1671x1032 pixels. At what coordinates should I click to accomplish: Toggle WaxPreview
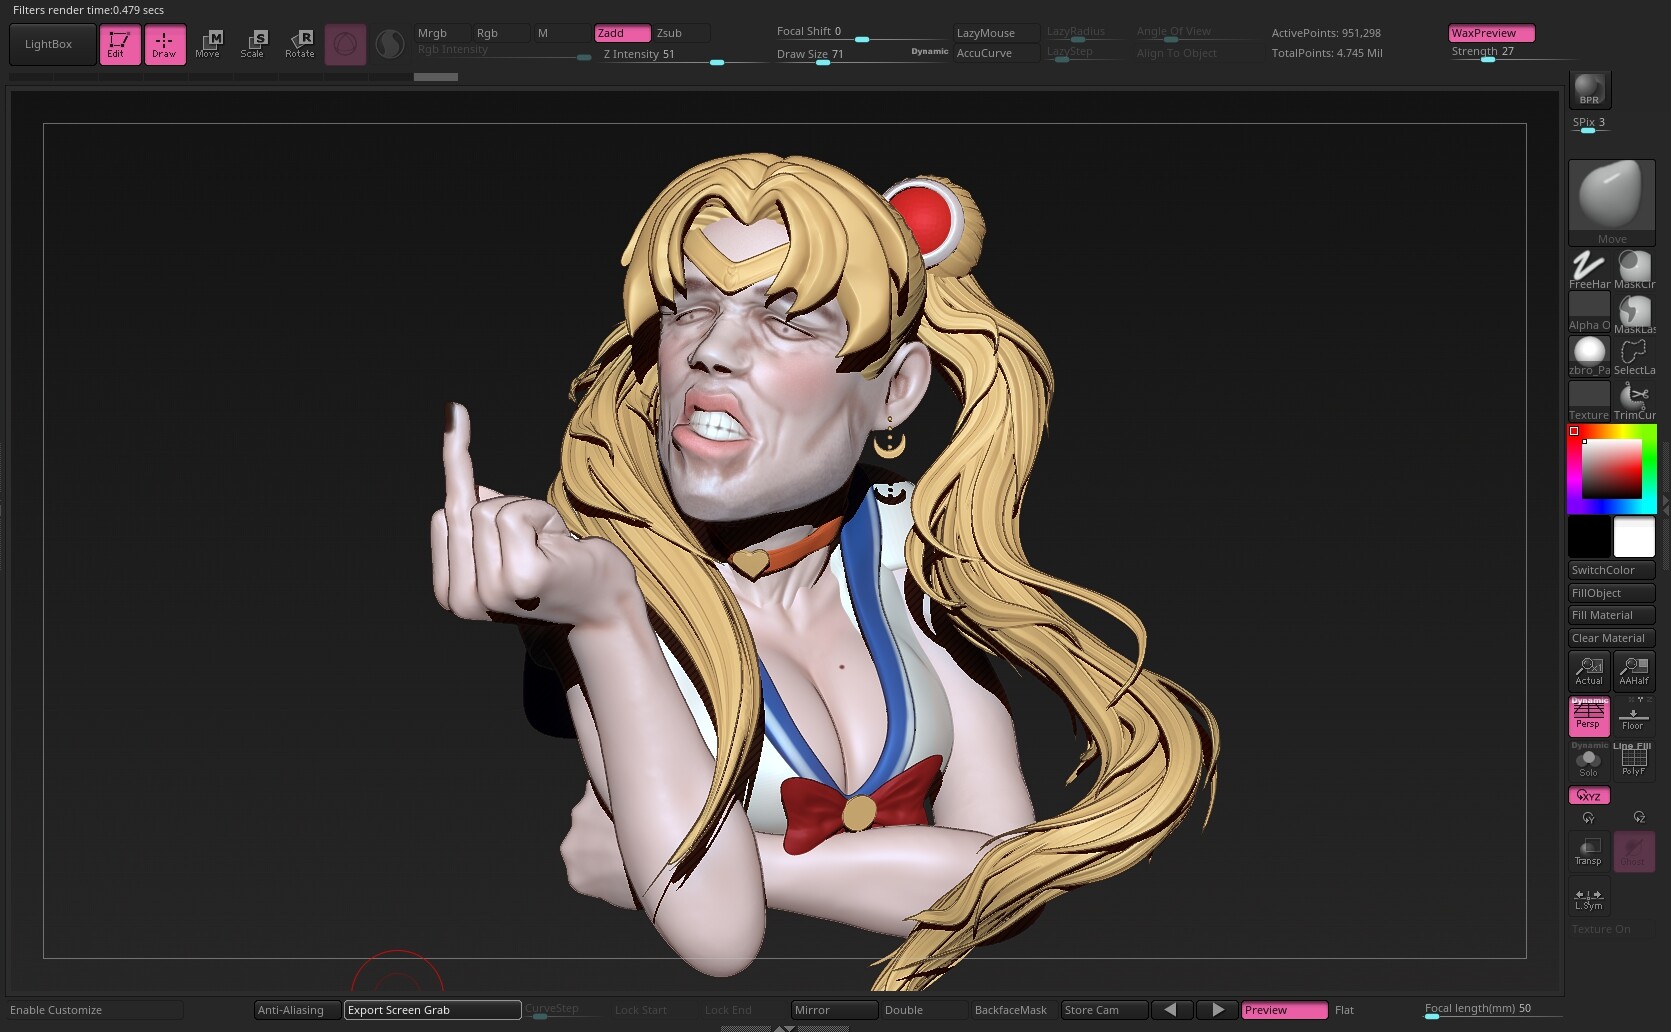click(x=1491, y=33)
